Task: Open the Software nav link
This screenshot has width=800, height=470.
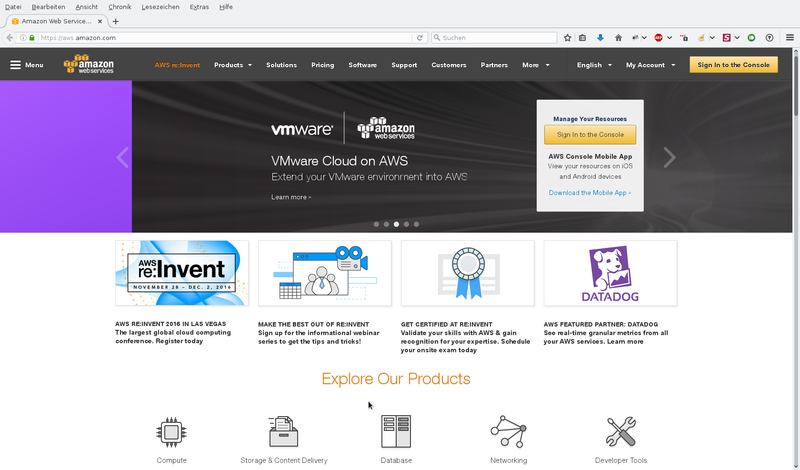Action: pos(363,65)
